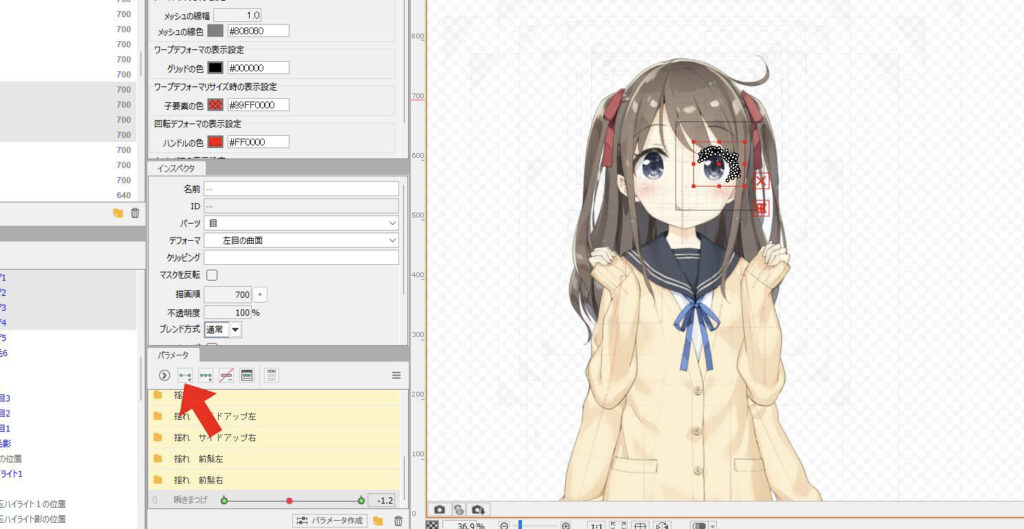Click the right green key on 瞬きまつげ slider
This screenshot has width=1024, height=529.
point(361,501)
